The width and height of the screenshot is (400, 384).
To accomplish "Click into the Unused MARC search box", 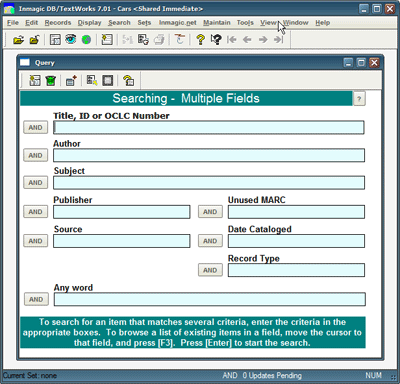I will tap(296, 212).
